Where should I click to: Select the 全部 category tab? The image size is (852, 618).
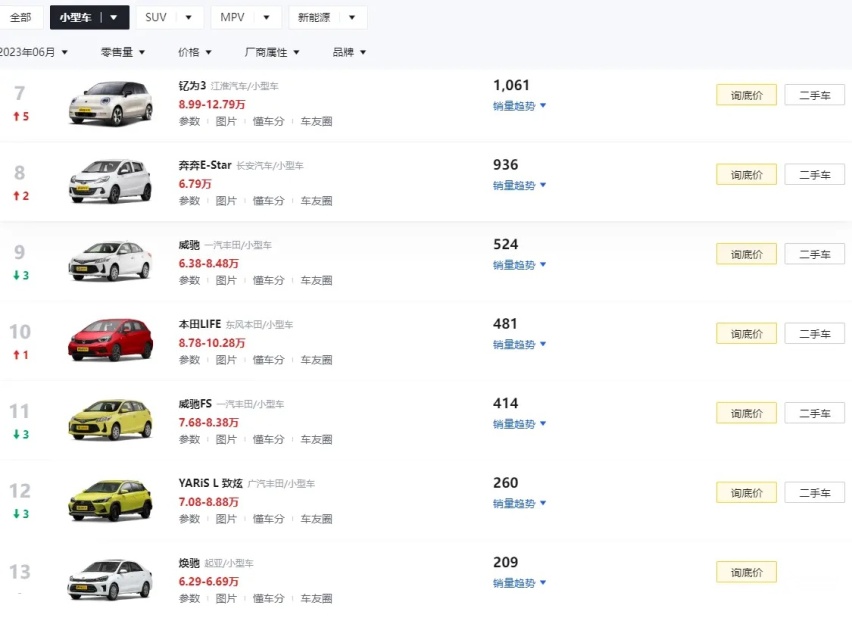tap(21, 17)
